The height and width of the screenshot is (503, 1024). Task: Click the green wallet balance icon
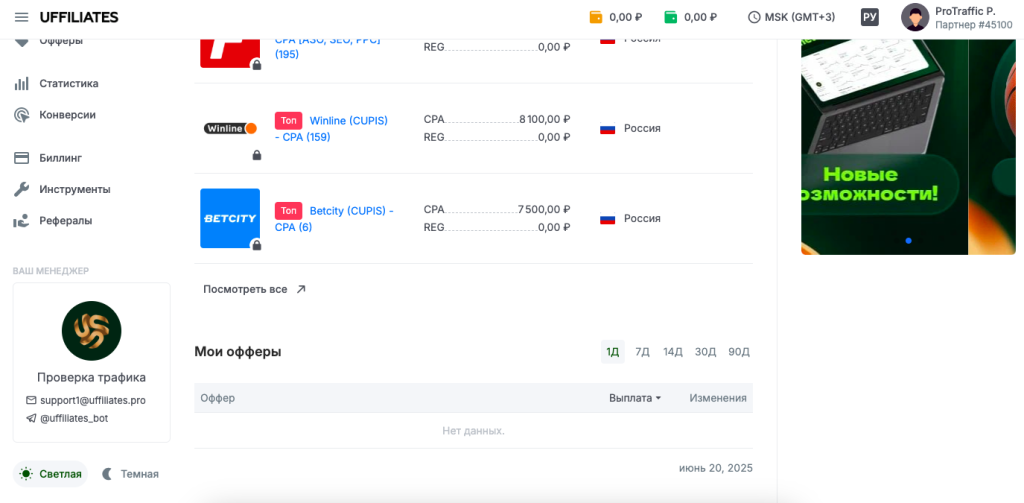pos(671,18)
